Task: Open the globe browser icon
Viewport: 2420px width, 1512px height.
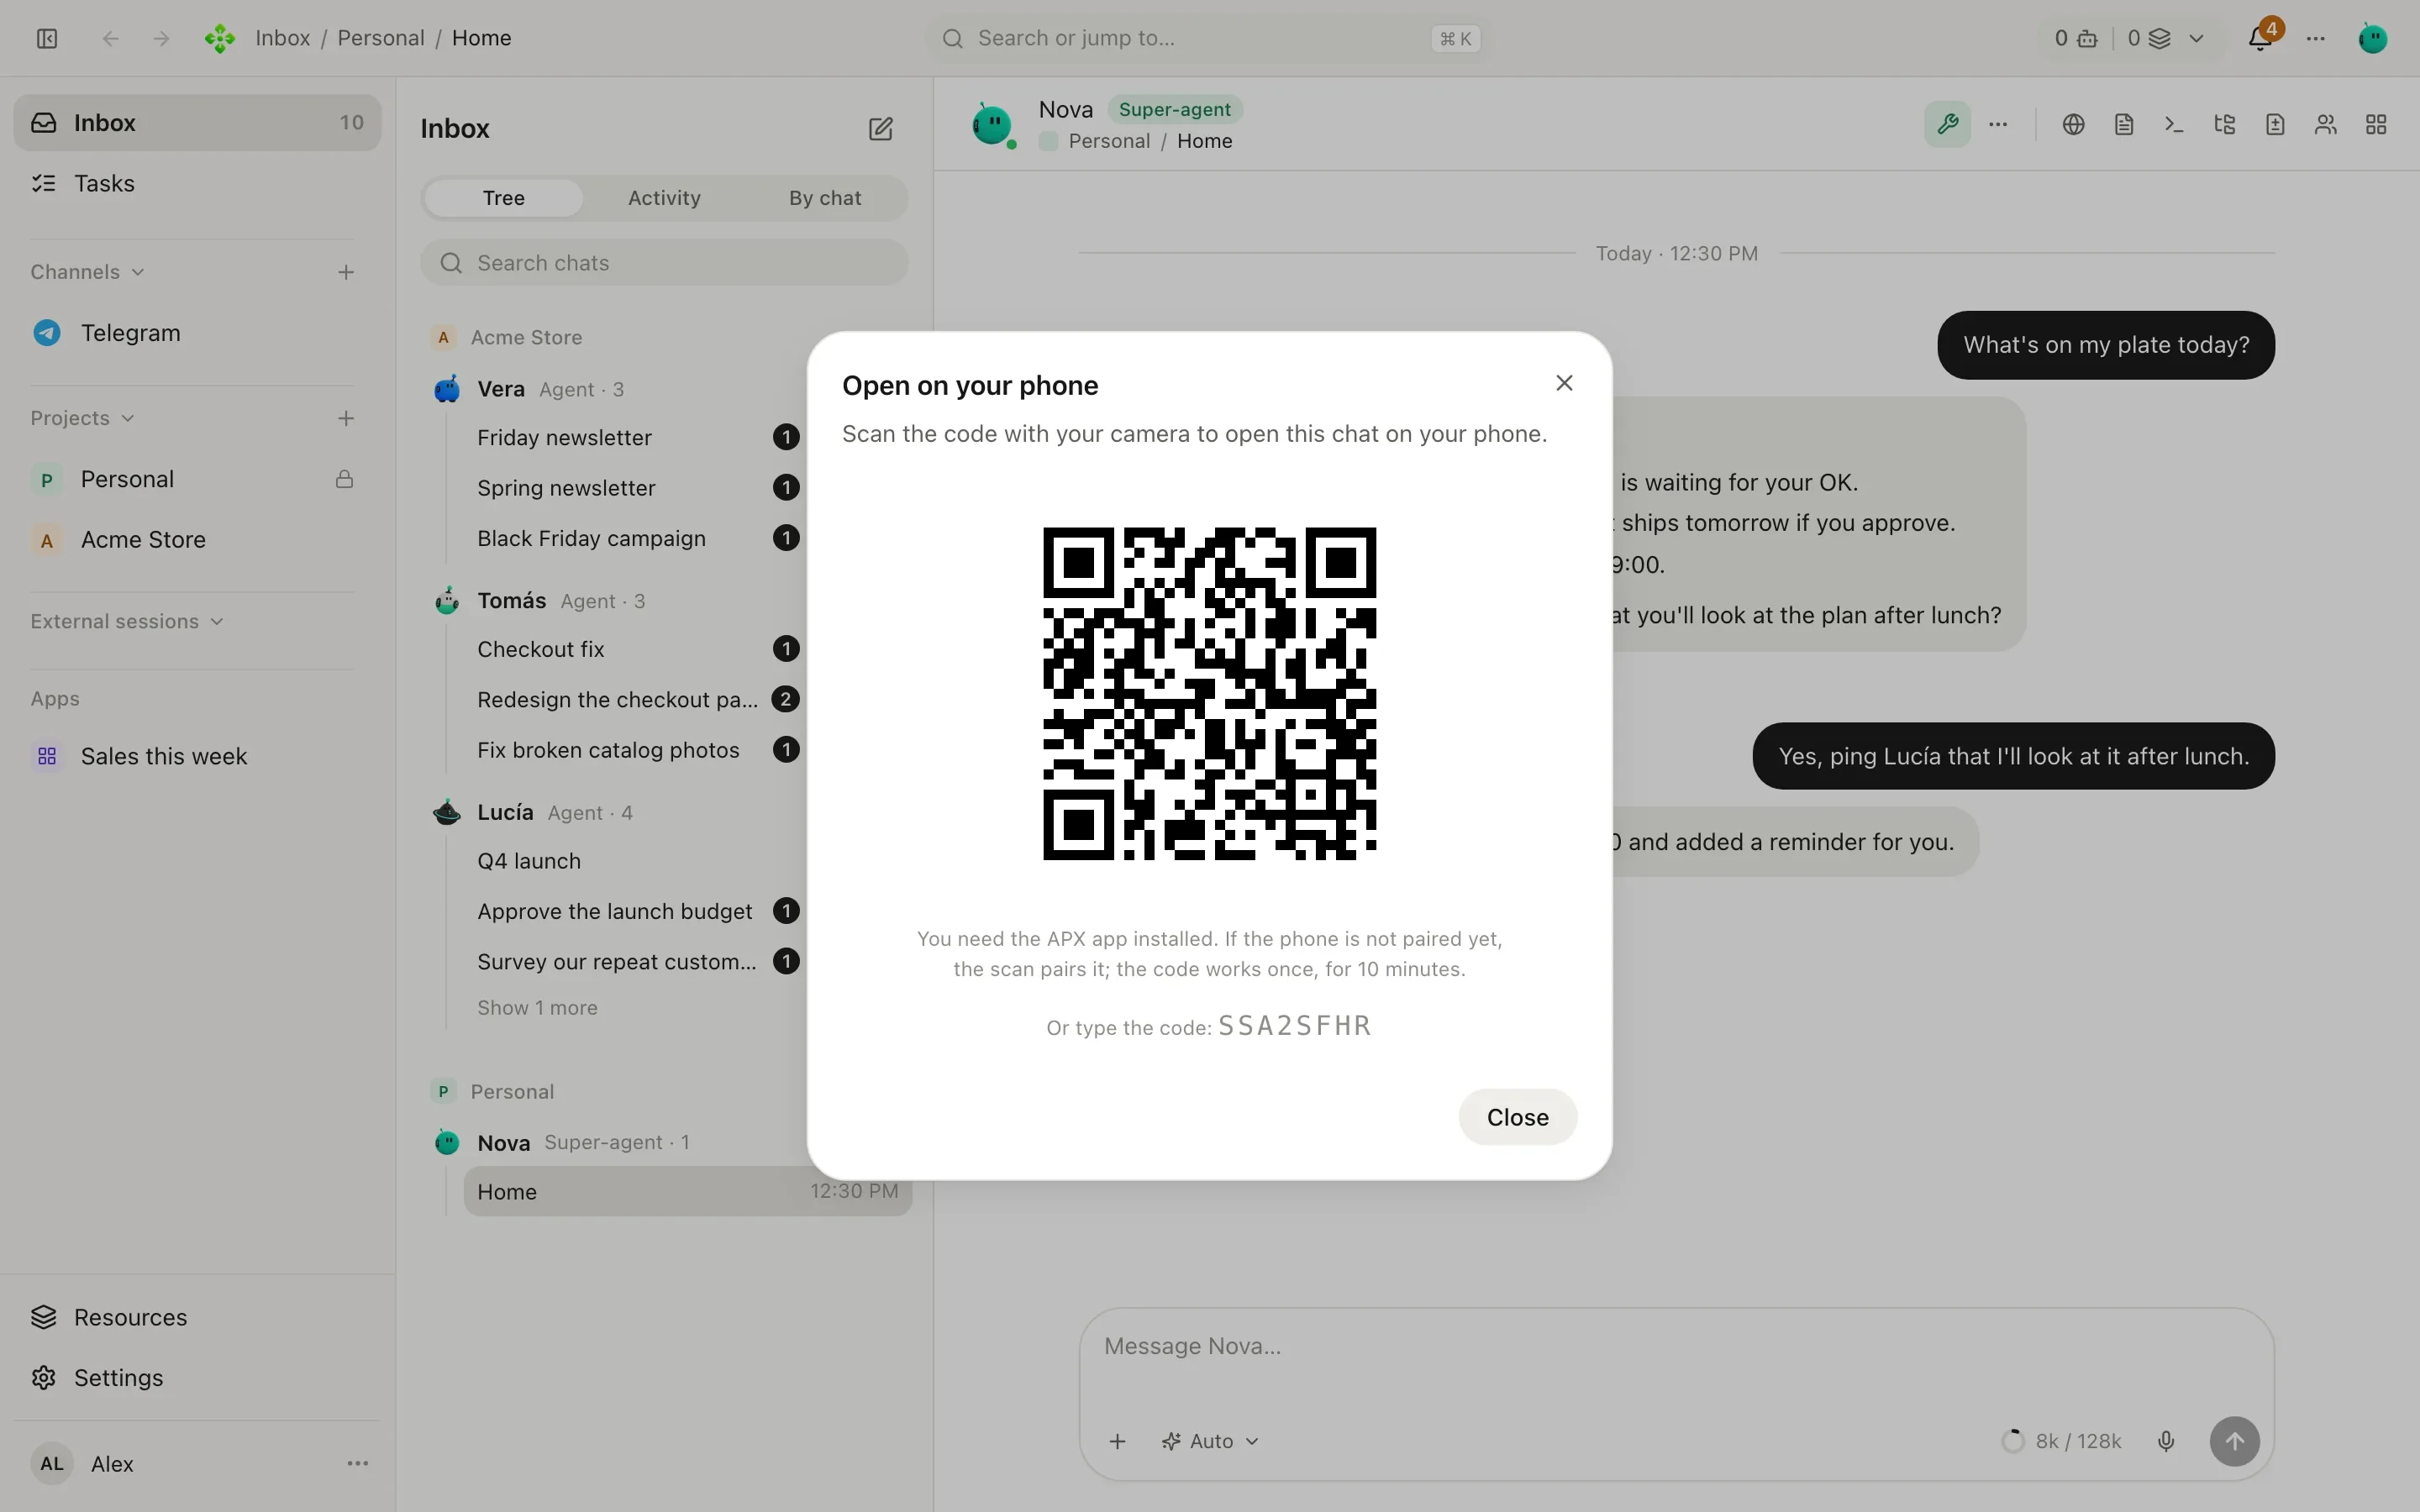Action: pyautogui.click(x=2073, y=124)
